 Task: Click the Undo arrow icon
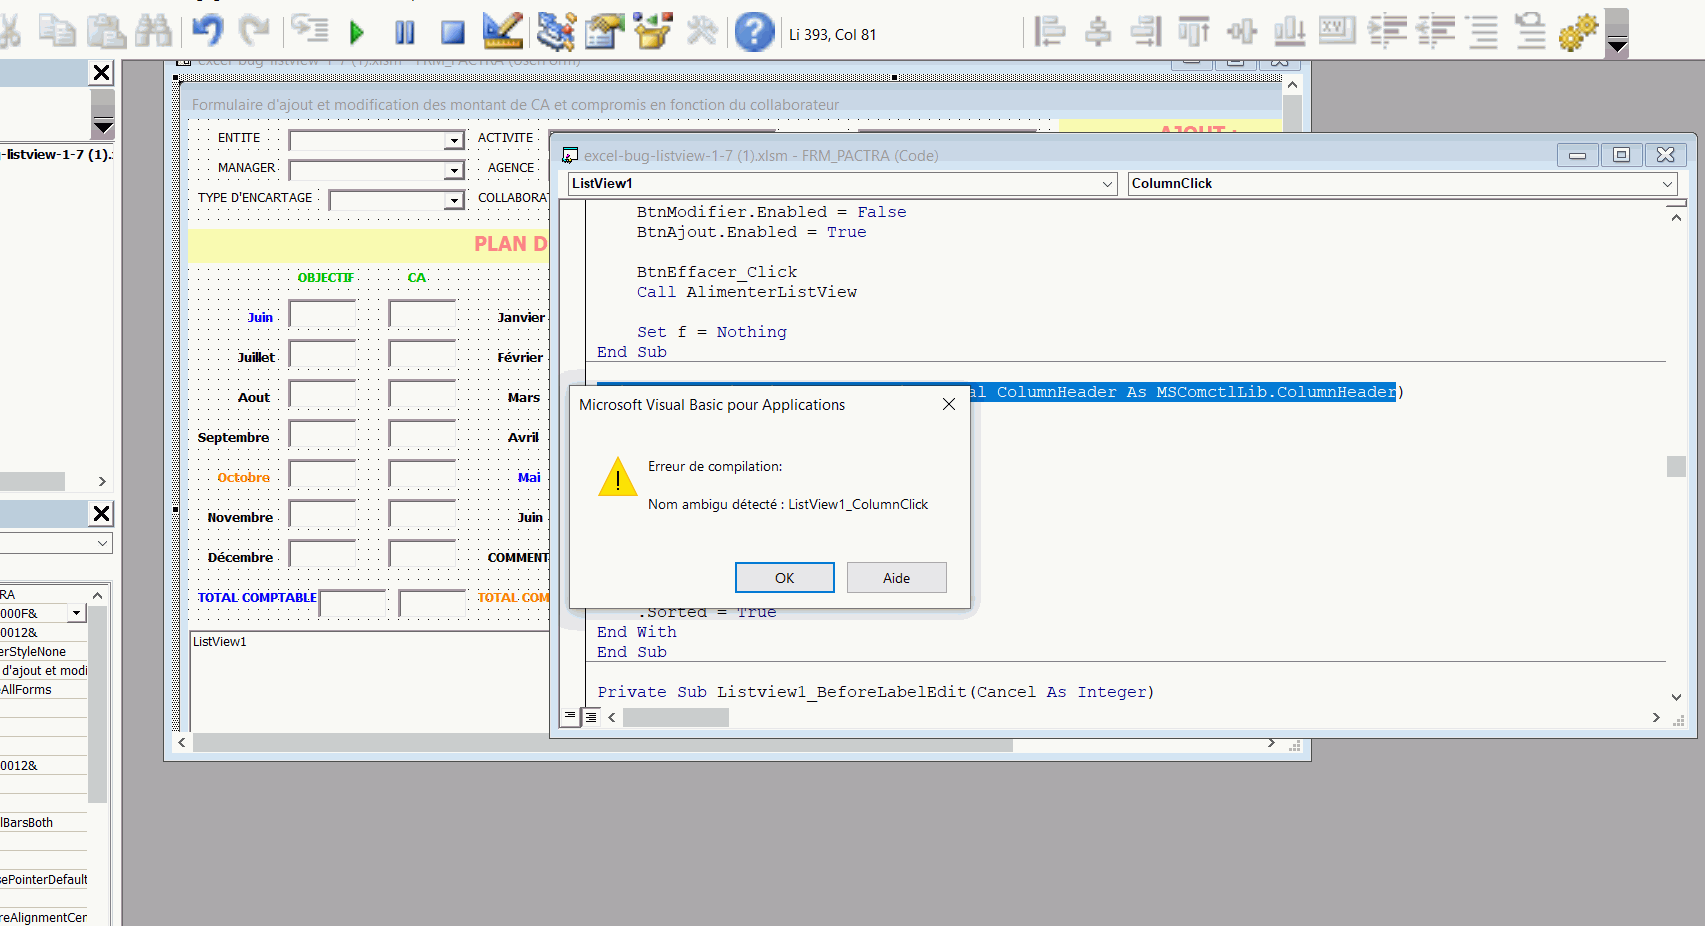pyautogui.click(x=207, y=32)
